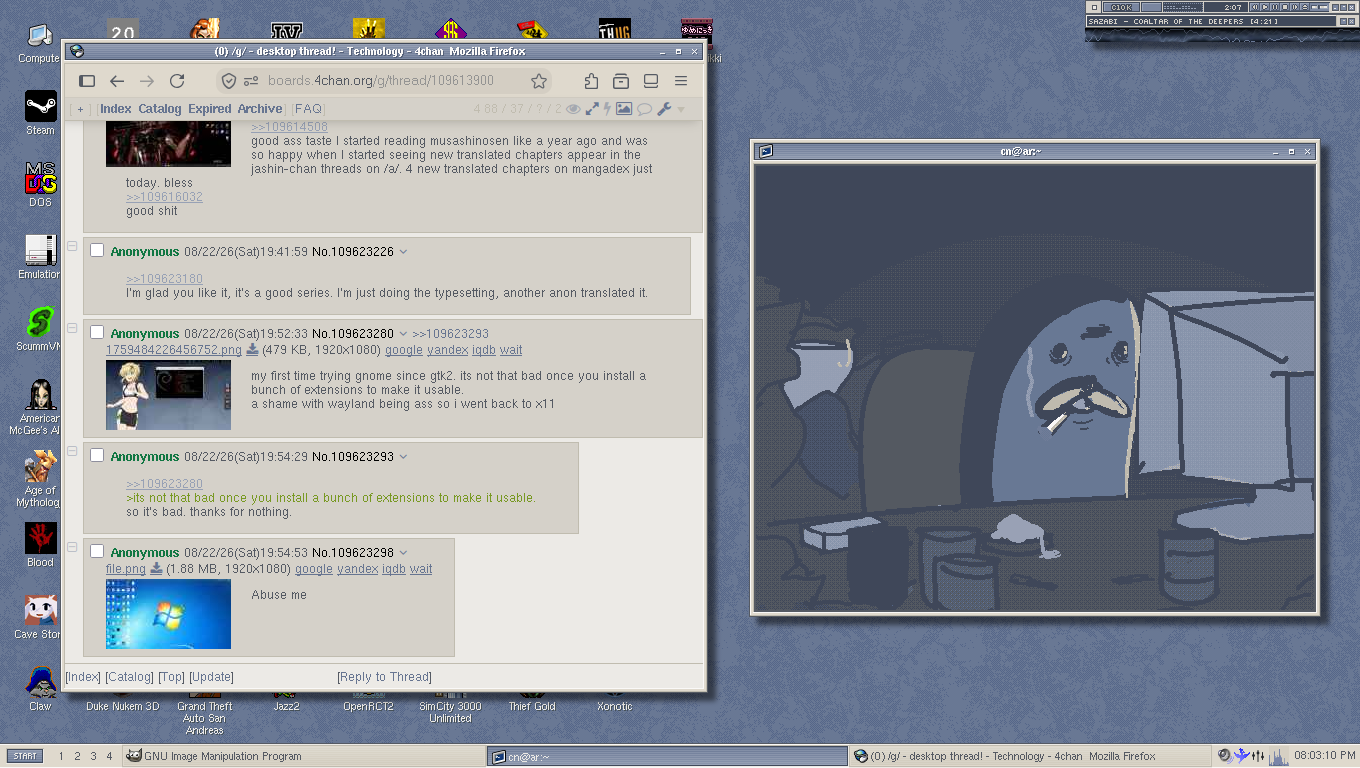Image resolution: width=1360 pixels, height=768 pixels.
Task: Go forward one page in Firefox
Action: point(147,81)
